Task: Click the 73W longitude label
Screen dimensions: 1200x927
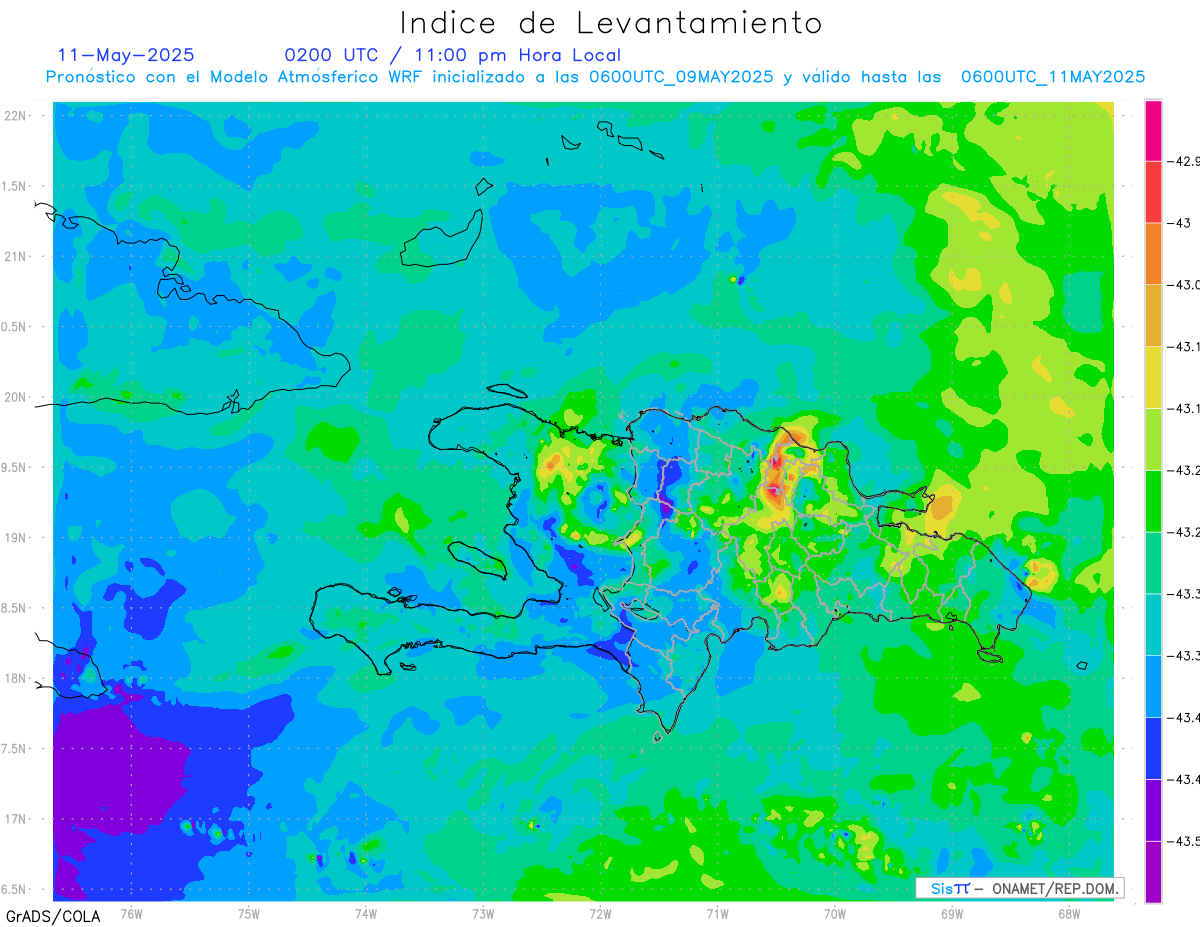Action: point(483,913)
